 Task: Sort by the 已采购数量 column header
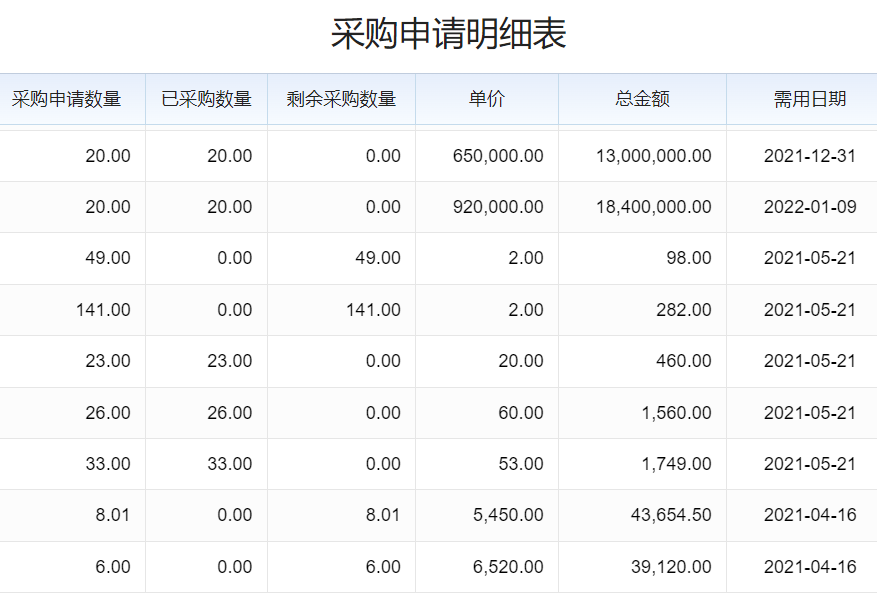206,99
